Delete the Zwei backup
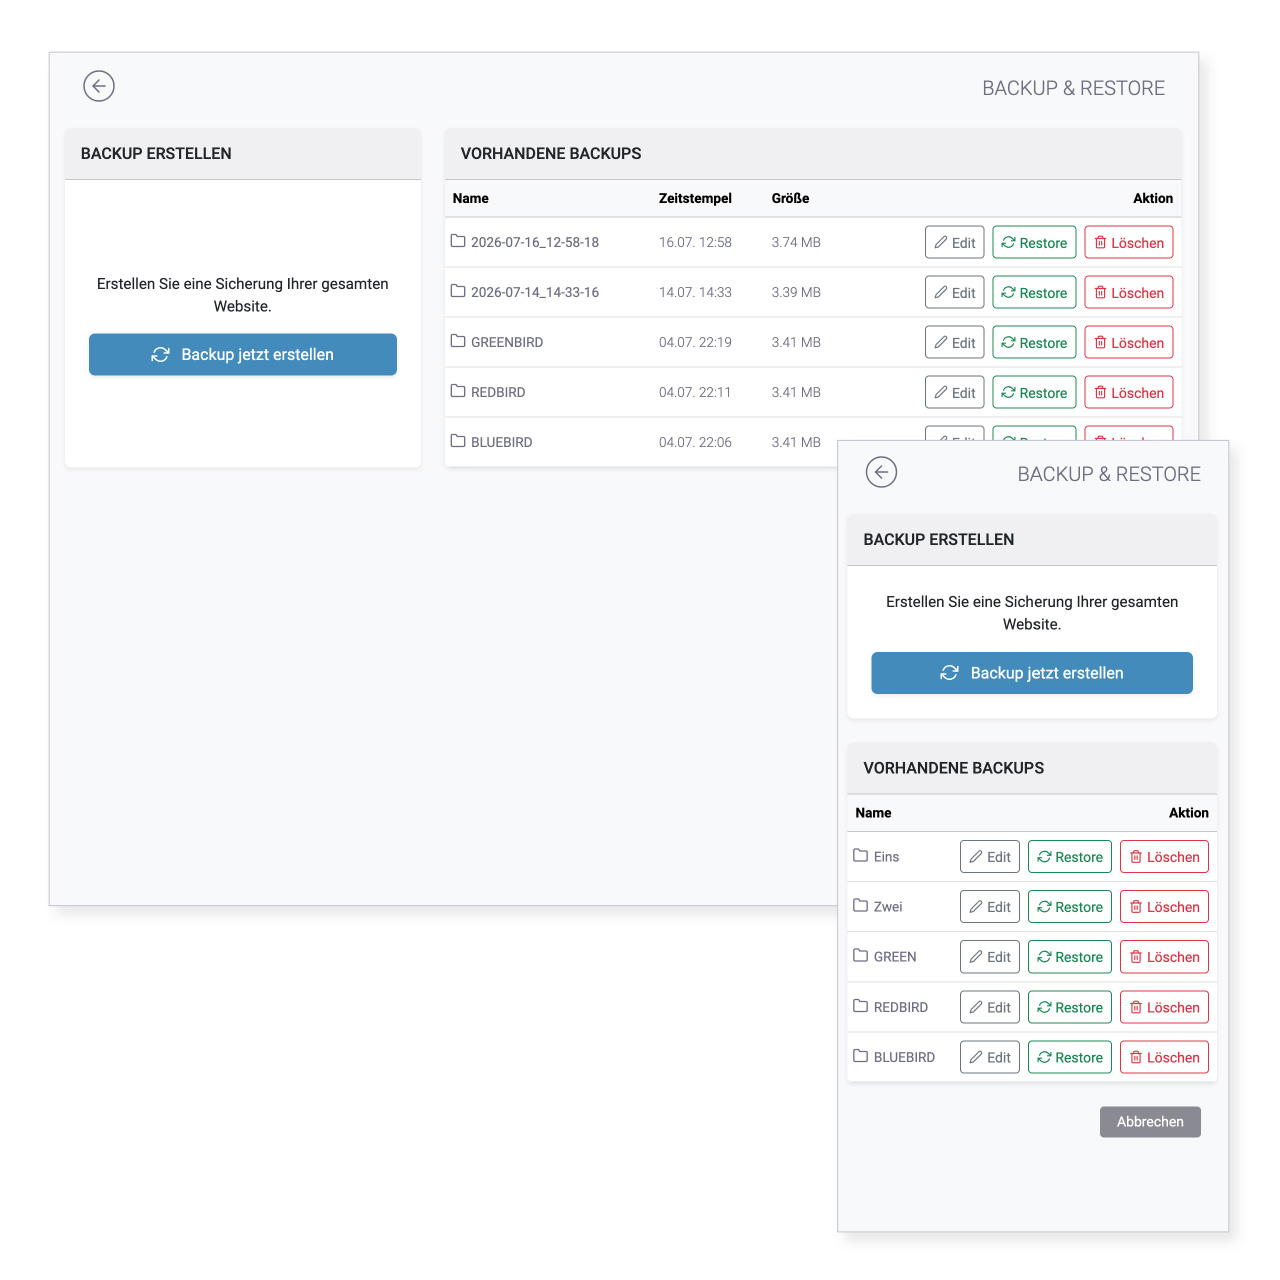Viewport: 1280px width, 1280px height. 1165,907
